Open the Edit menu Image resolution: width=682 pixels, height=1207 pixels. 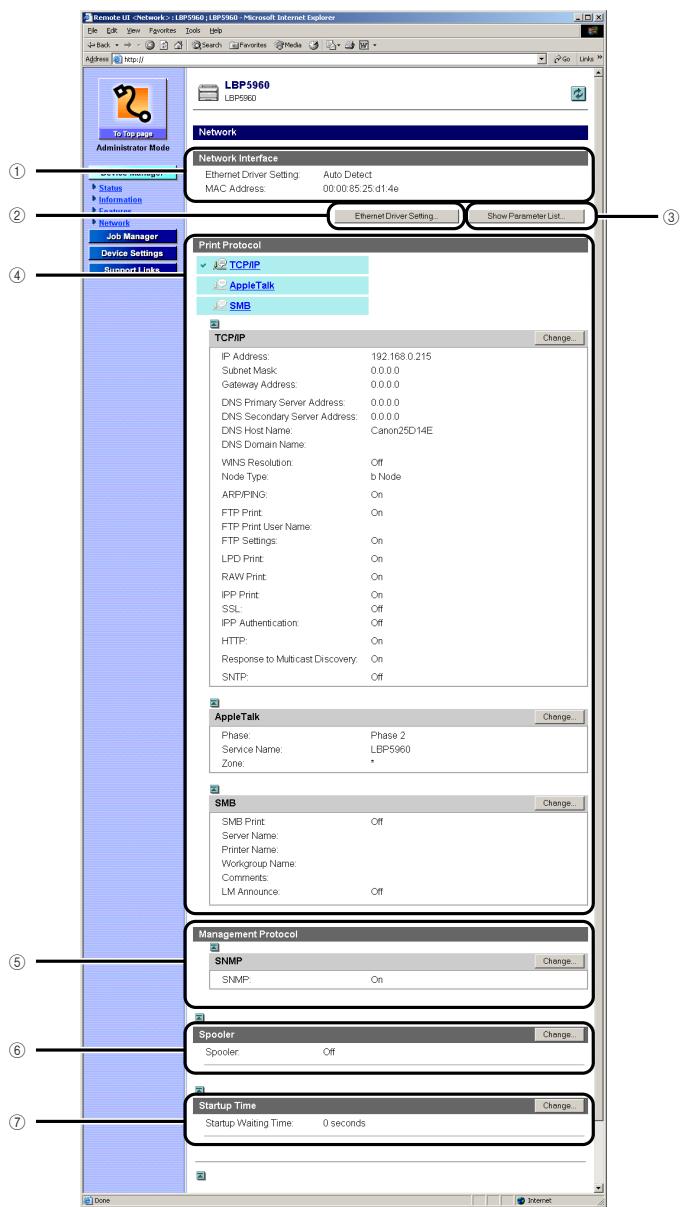click(x=110, y=31)
